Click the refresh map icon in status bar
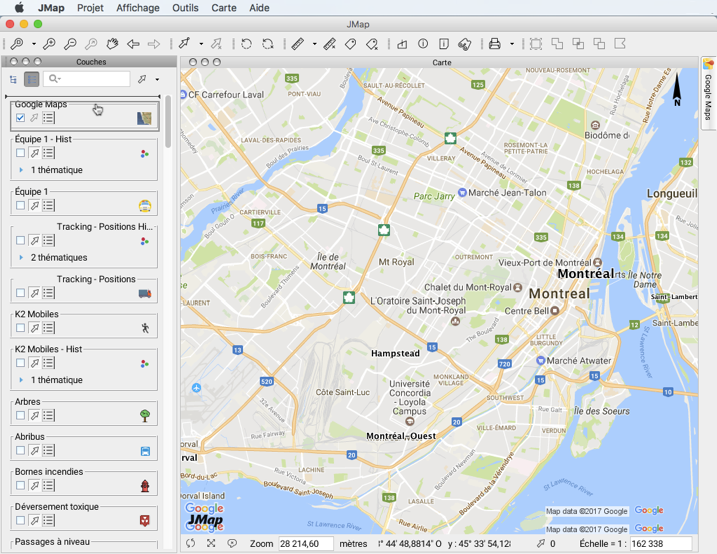 (x=190, y=543)
